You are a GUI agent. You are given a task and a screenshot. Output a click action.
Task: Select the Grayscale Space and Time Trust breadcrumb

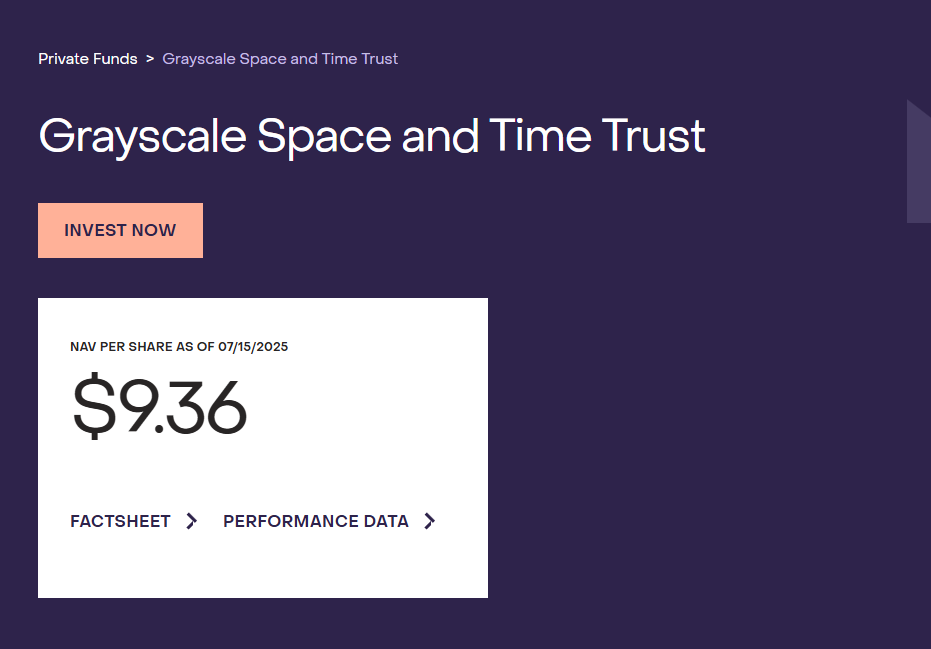pyautogui.click(x=280, y=59)
